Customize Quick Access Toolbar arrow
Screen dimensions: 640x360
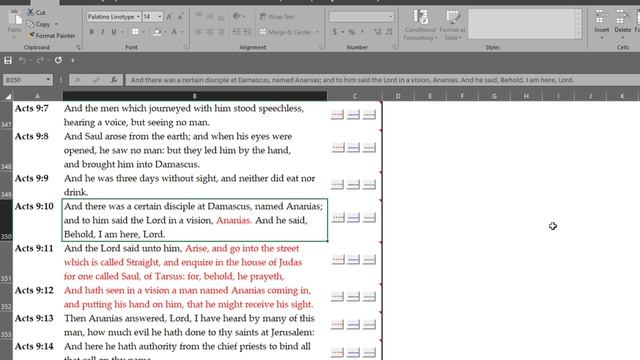[73, 60]
